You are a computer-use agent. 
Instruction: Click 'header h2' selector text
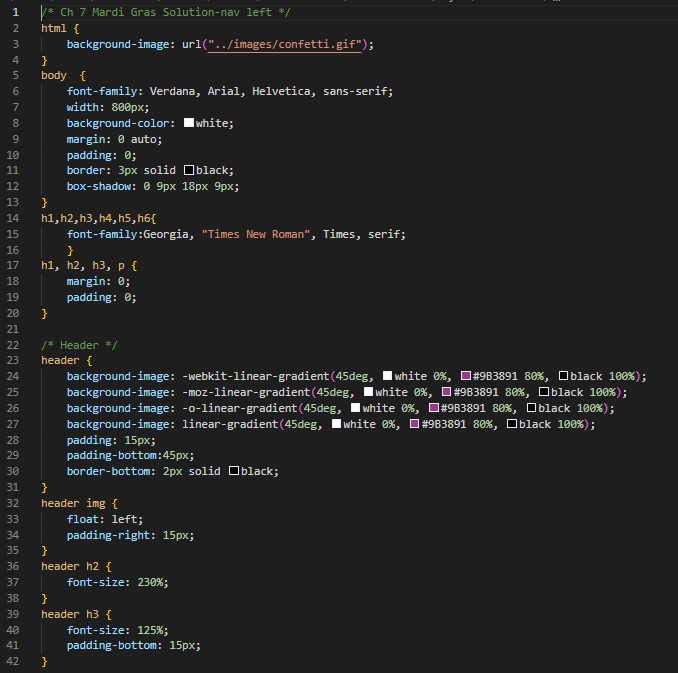click(70, 567)
